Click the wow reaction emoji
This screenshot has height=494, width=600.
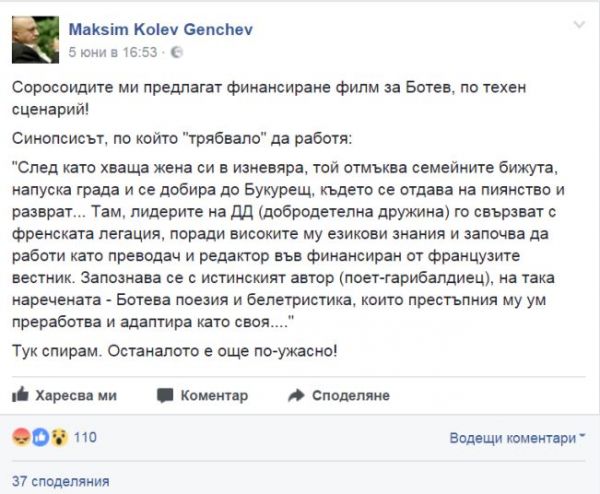[x=59, y=437]
